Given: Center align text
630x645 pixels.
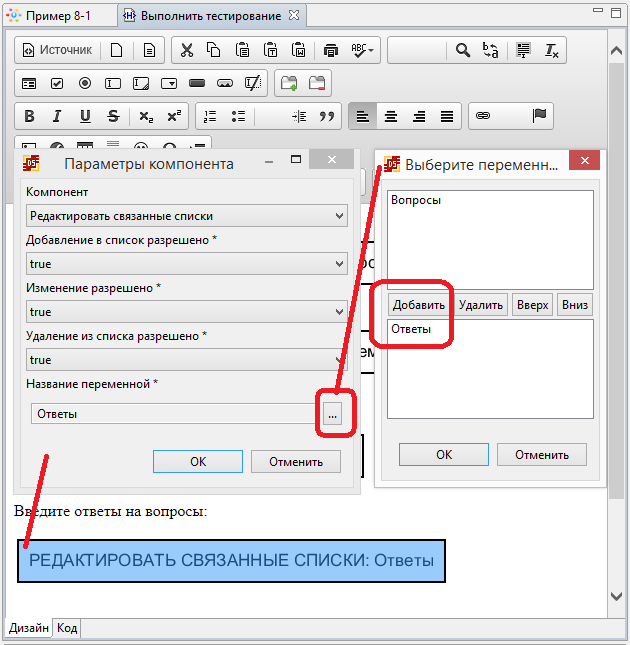Looking at the screenshot, I should pyautogui.click(x=391, y=116).
